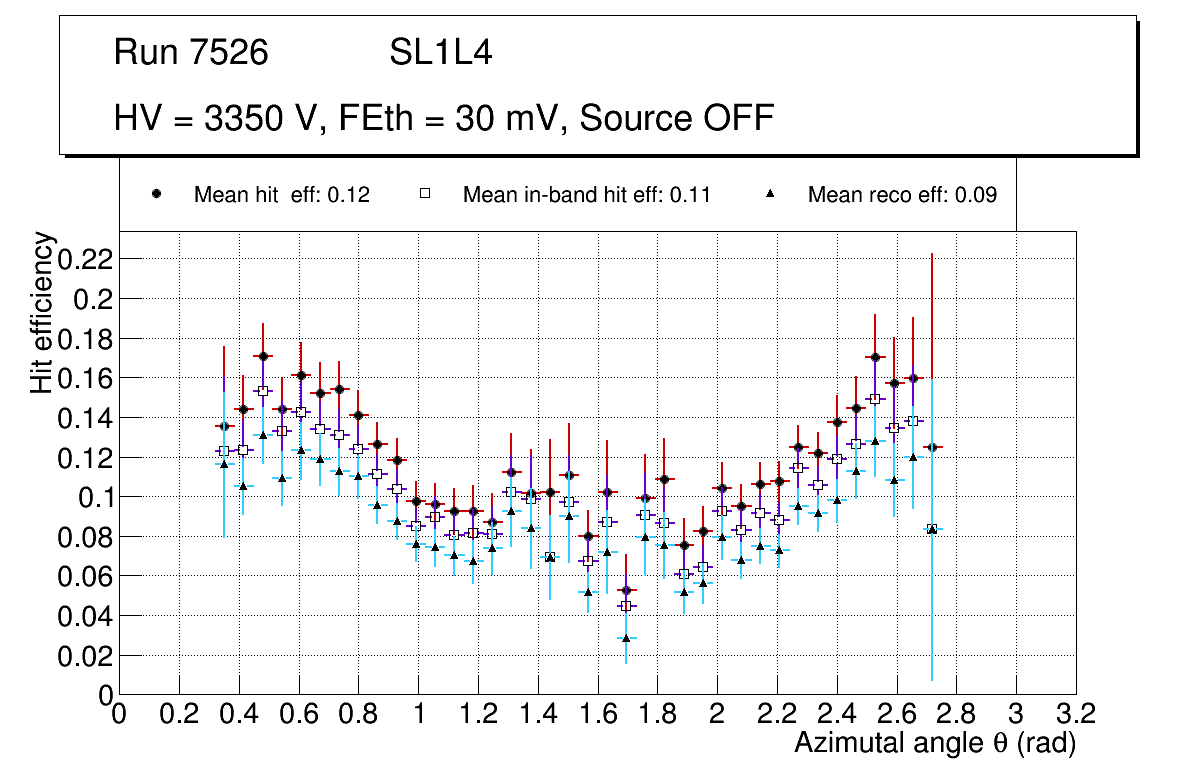Image resolution: width=1196 pixels, height=772 pixels.
Task: Click the 1.6 tick label on x-axis
Action: click(x=597, y=713)
